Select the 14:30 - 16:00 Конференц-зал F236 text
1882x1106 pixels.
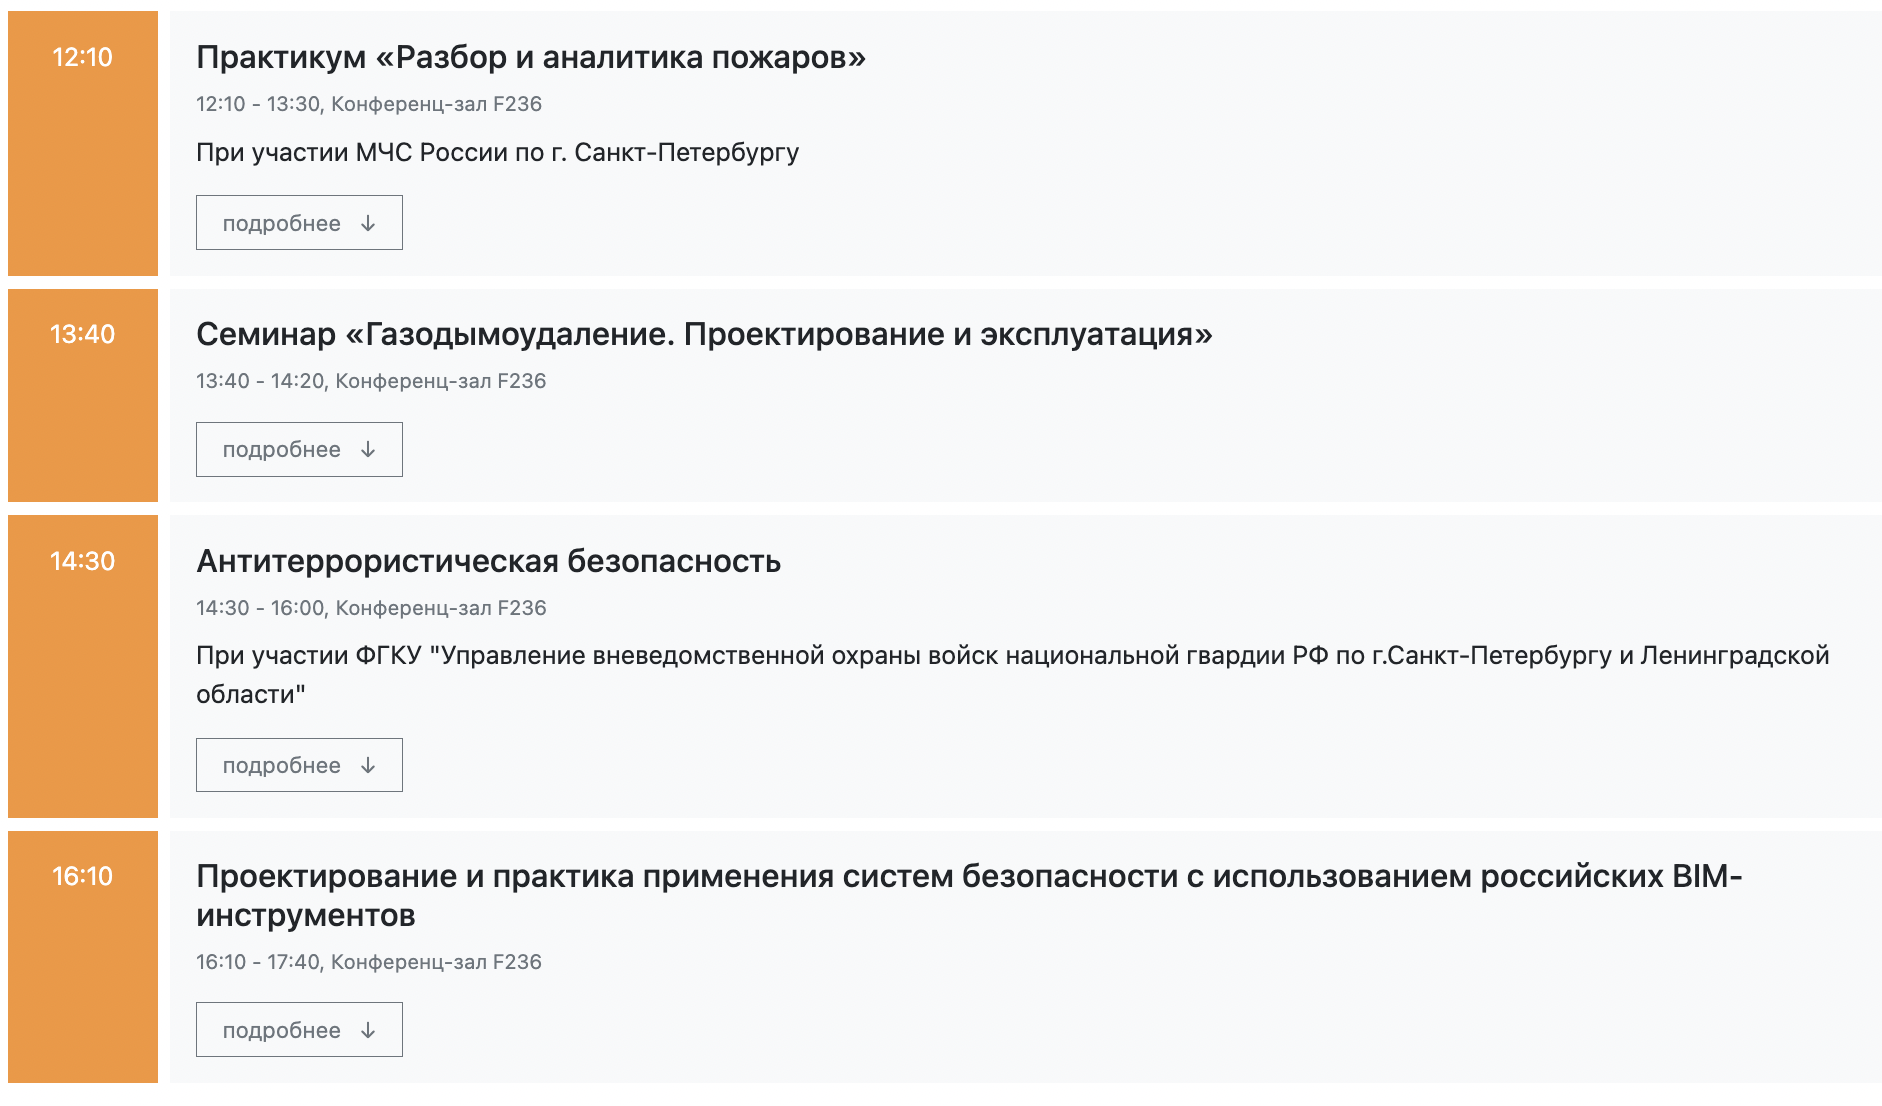[x=370, y=608]
